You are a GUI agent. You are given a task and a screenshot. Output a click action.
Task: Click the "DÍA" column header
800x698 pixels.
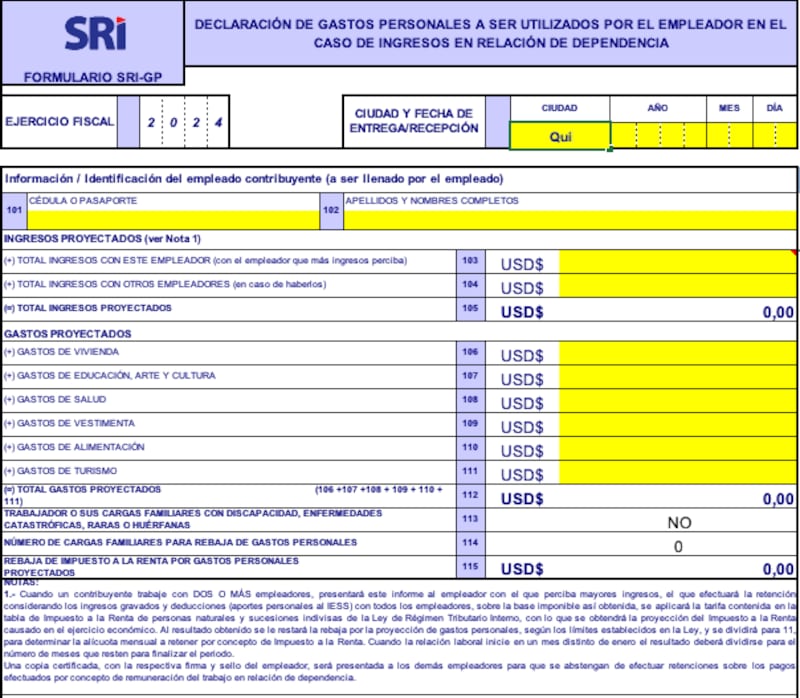(x=774, y=108)
